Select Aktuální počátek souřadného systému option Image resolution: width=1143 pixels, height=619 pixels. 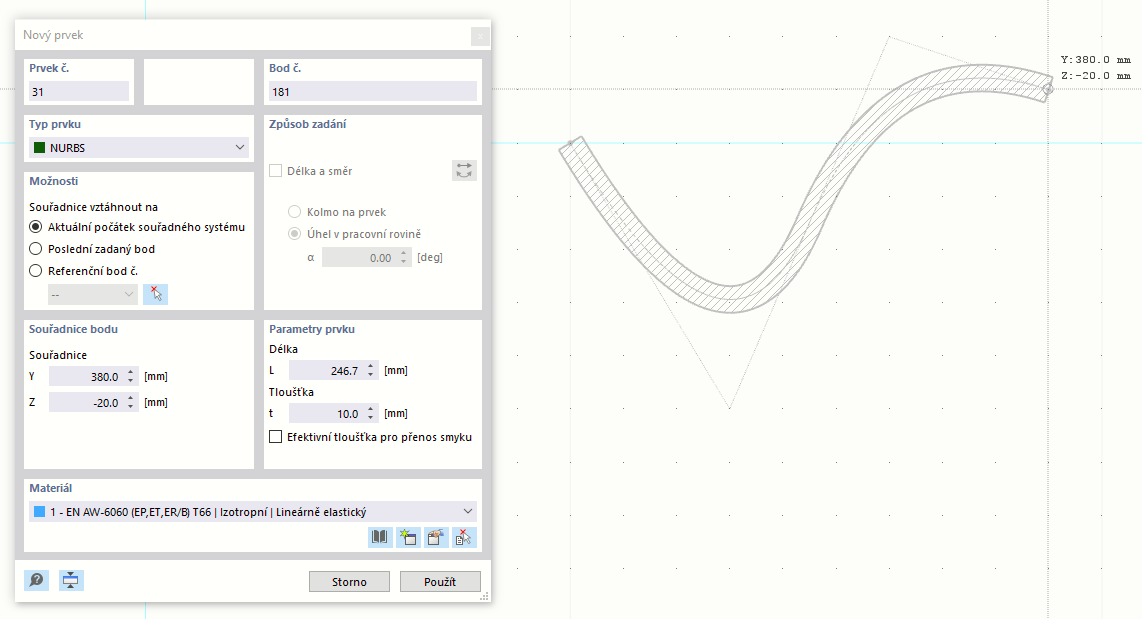pos(36,227)
